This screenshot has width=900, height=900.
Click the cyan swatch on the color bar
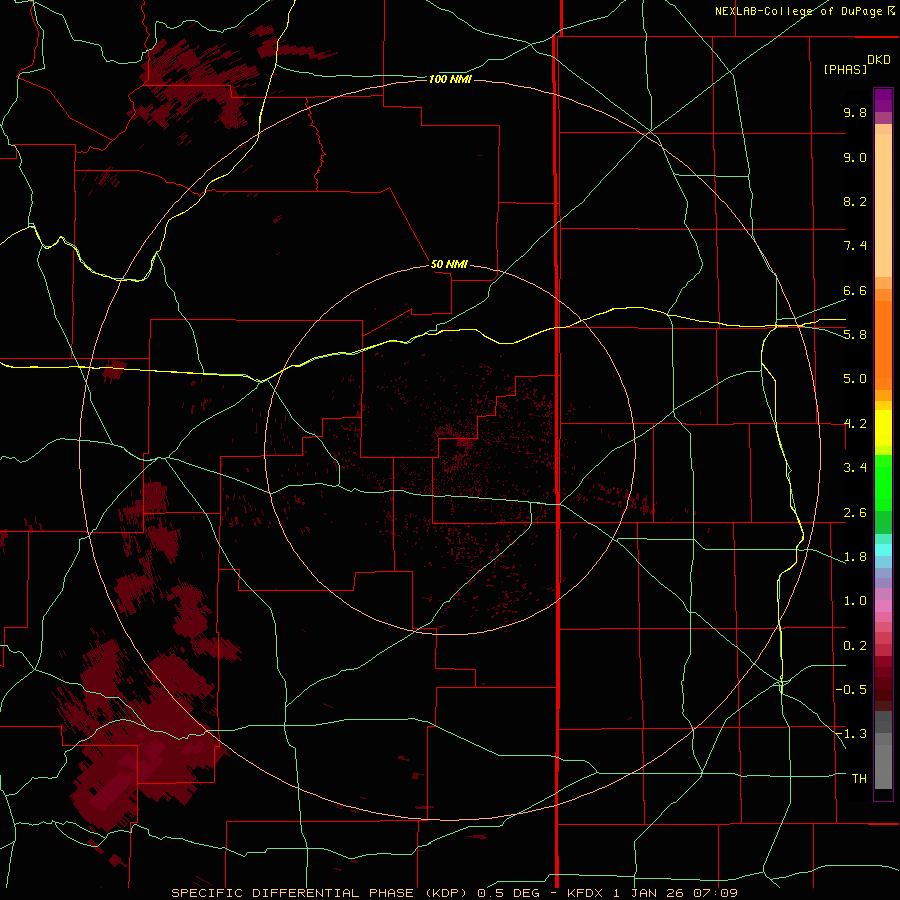click(x=883, y=550)
